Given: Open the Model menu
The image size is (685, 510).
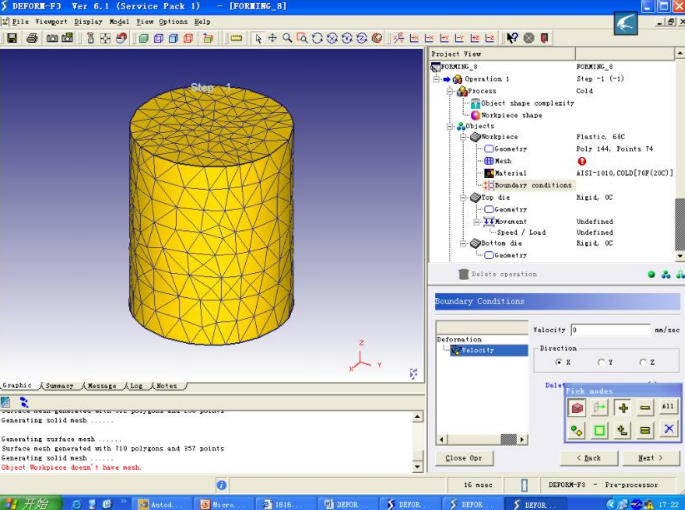Looking at the screenshot, I should point(119,22).
